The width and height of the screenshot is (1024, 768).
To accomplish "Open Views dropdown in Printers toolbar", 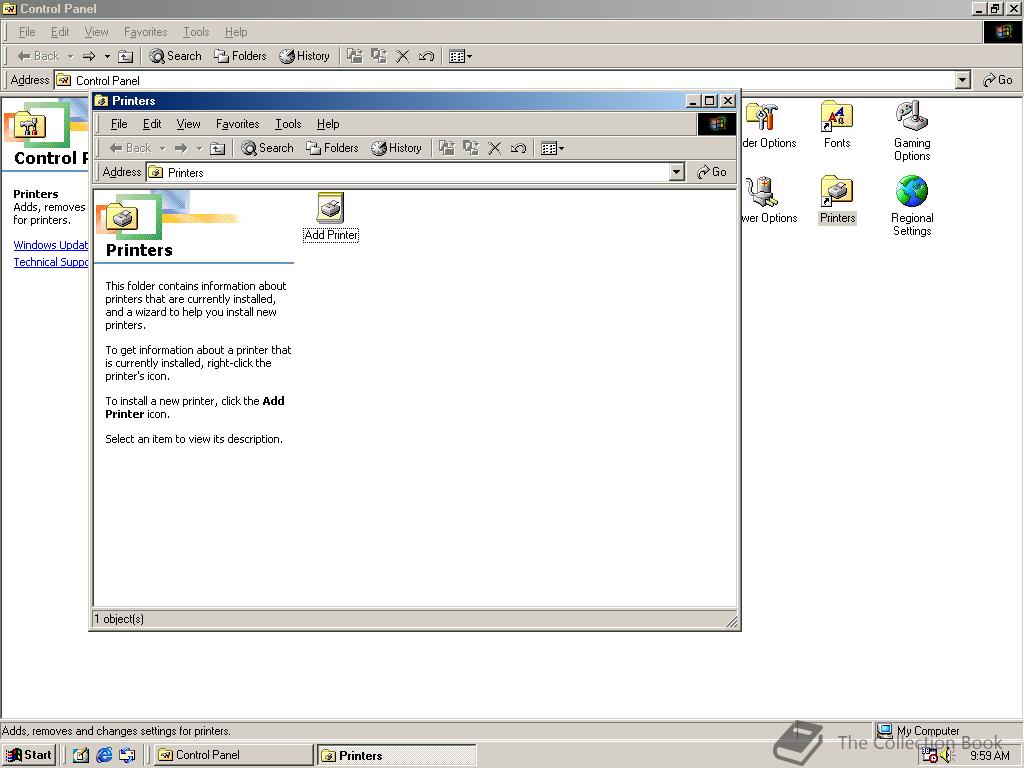I will (x=552, y=148).
